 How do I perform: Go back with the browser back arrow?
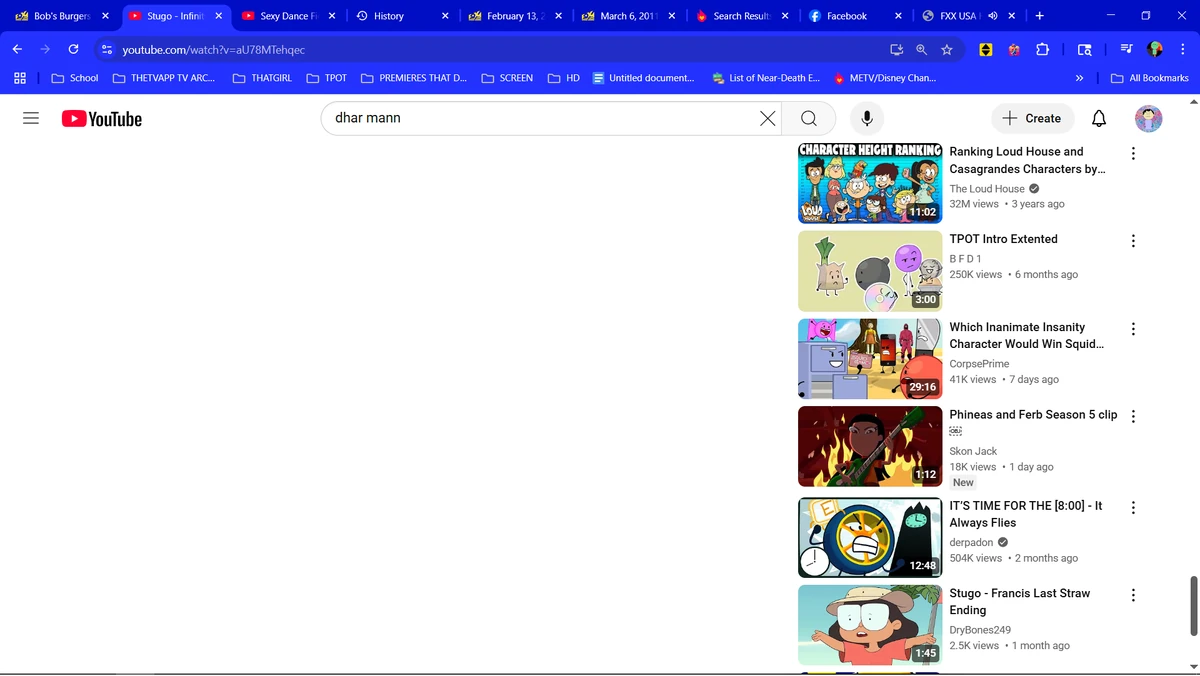16,49
